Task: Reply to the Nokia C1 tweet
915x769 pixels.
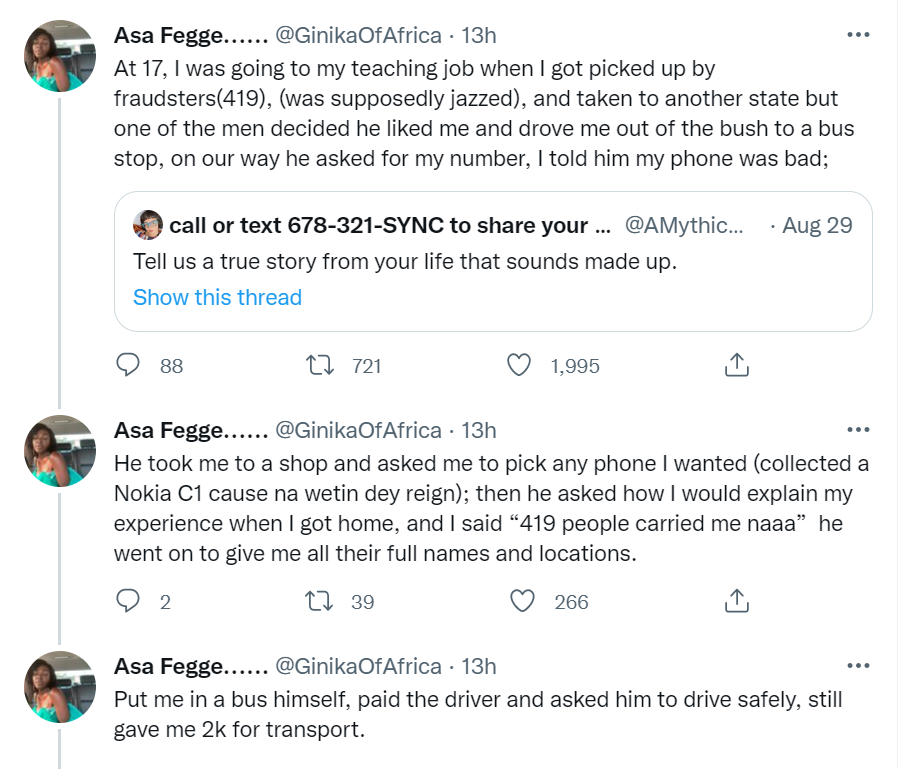Action: 128,601
